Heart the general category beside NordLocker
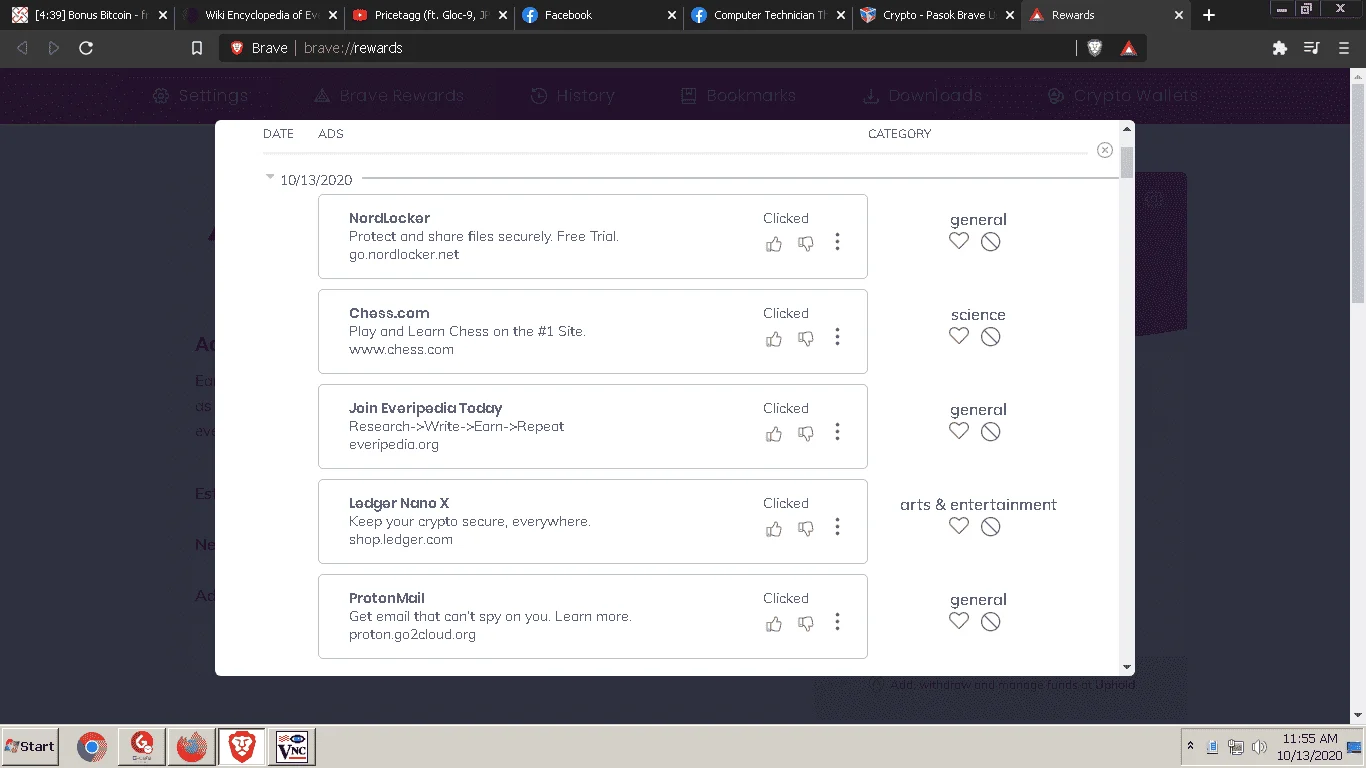 tap(959, 241)
